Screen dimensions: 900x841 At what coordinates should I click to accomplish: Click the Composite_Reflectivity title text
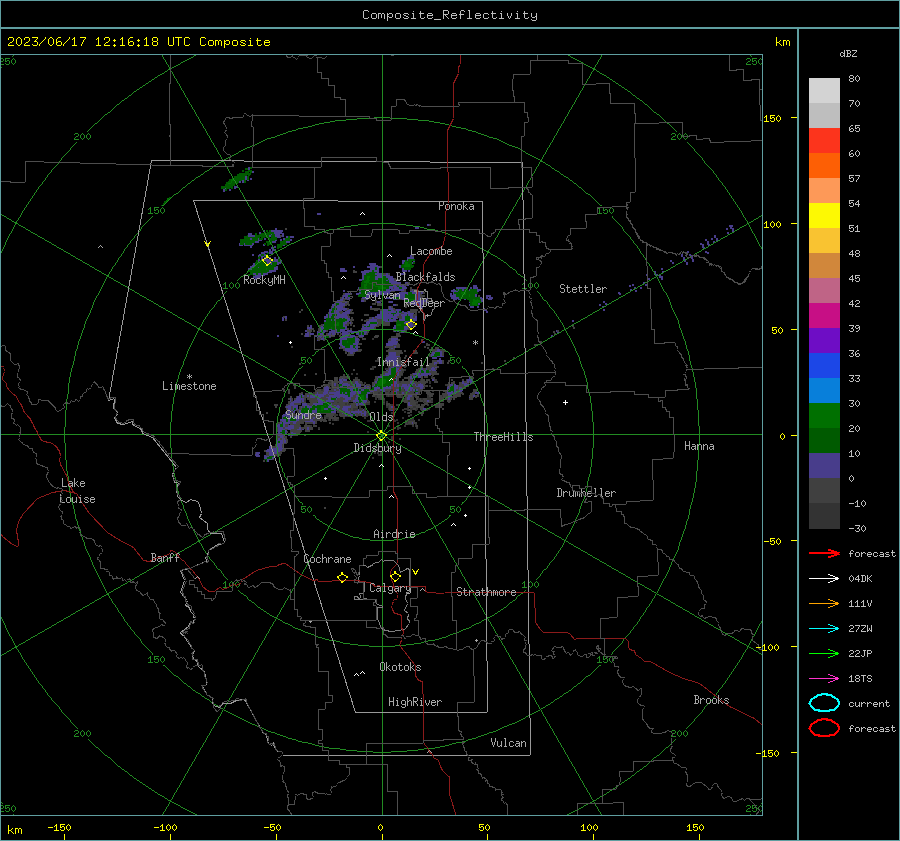click(449, 15)
